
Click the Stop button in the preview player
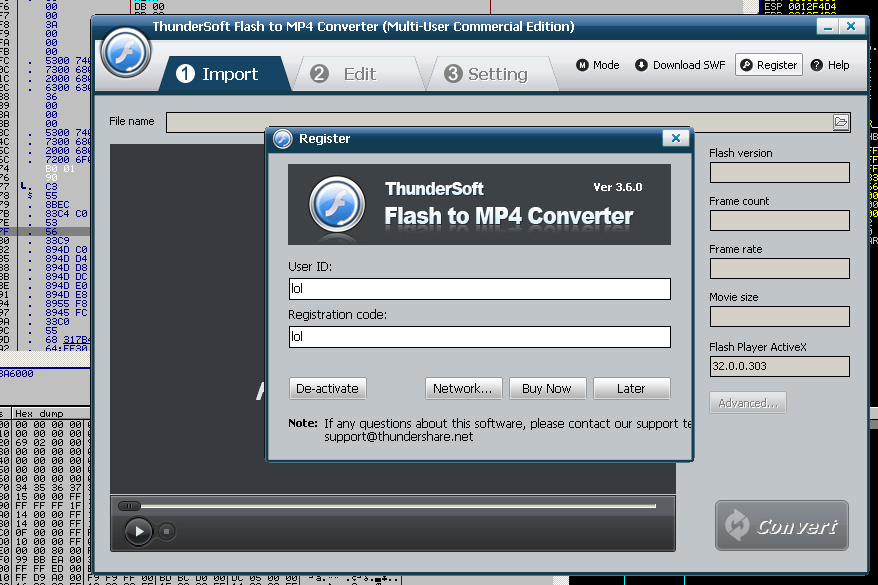[x=166, y=531]
